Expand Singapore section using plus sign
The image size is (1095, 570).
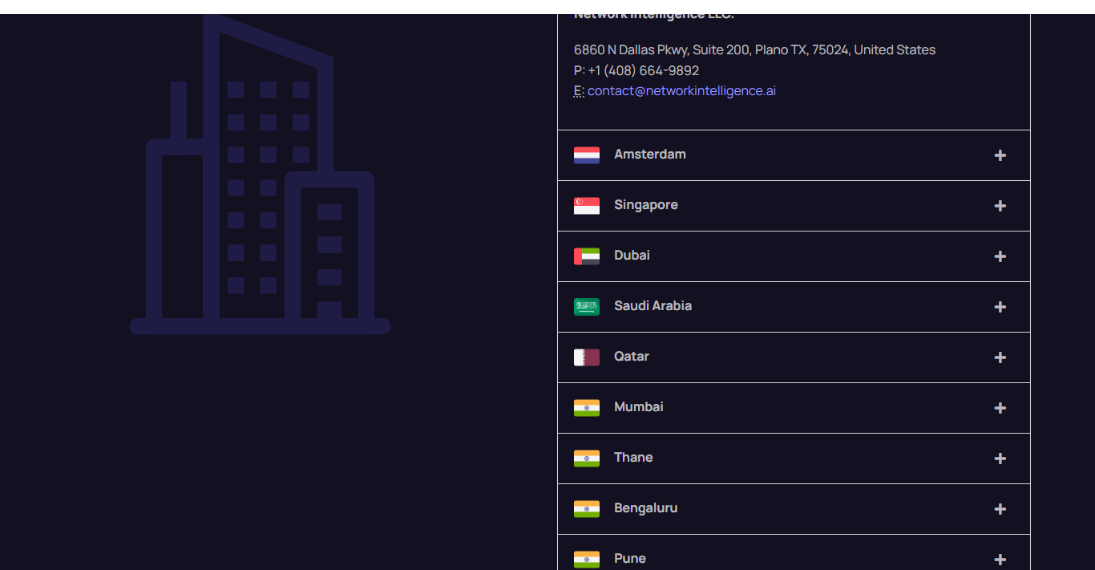point(1000,206)
